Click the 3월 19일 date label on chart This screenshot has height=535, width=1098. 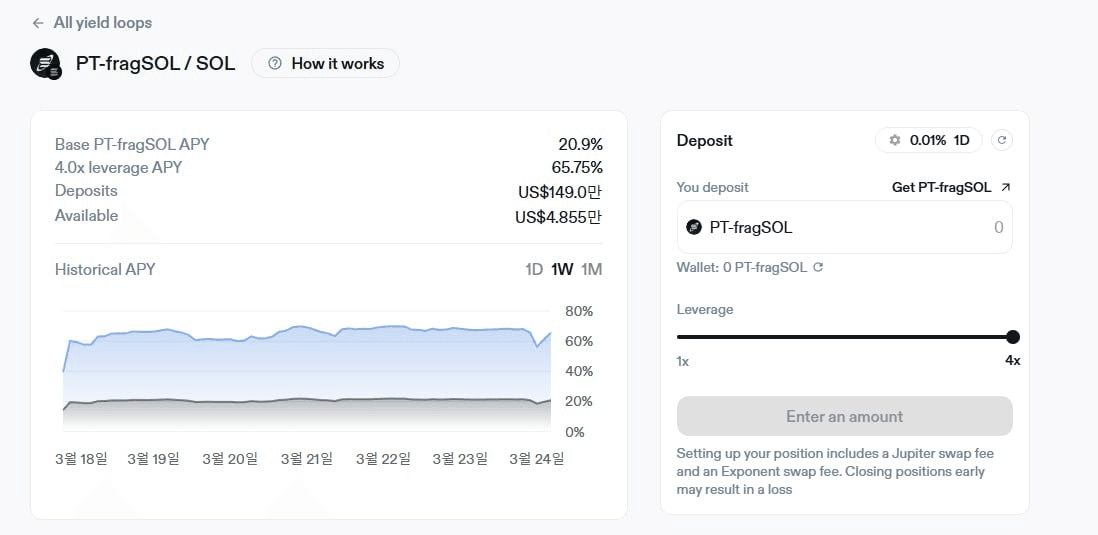pos(153,459)
